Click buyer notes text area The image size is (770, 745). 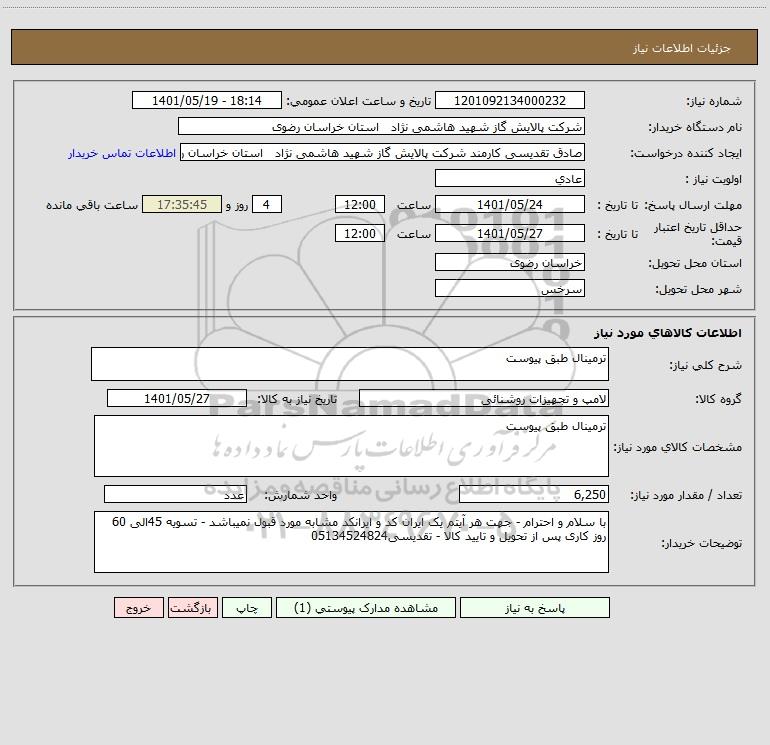coord(351,542)
